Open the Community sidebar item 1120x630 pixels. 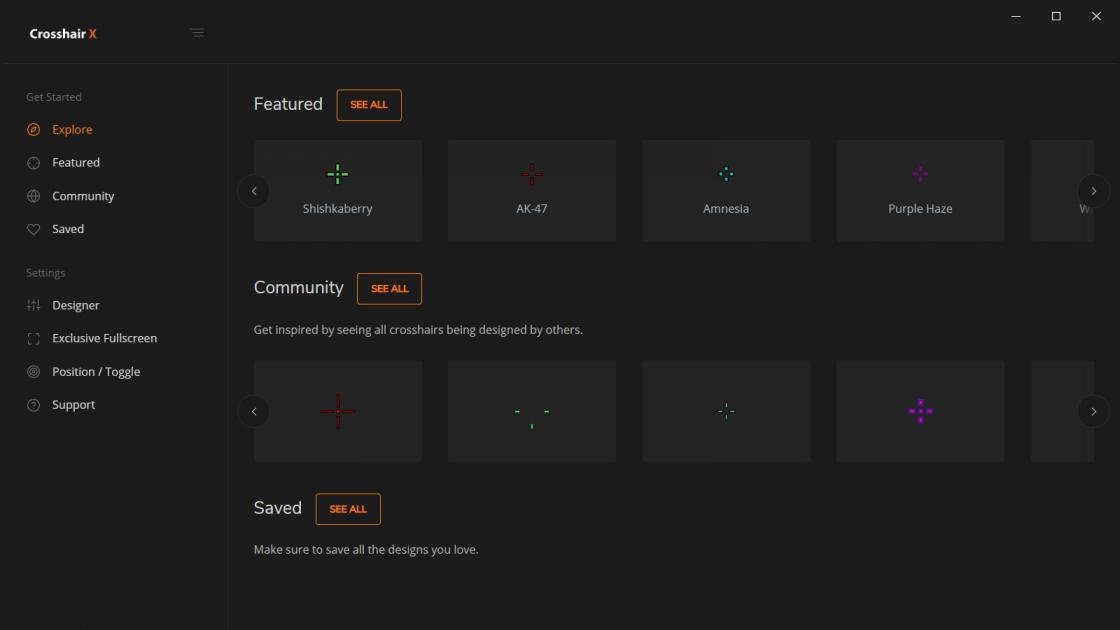tap(83, 196)
